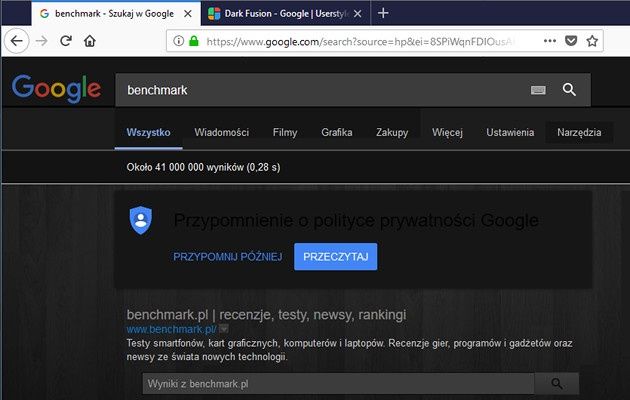Screen dimensions: 630x400
Task: Click the search icon beside 'Wyniki z benchmark.pl'
Action: coord(557,384)
